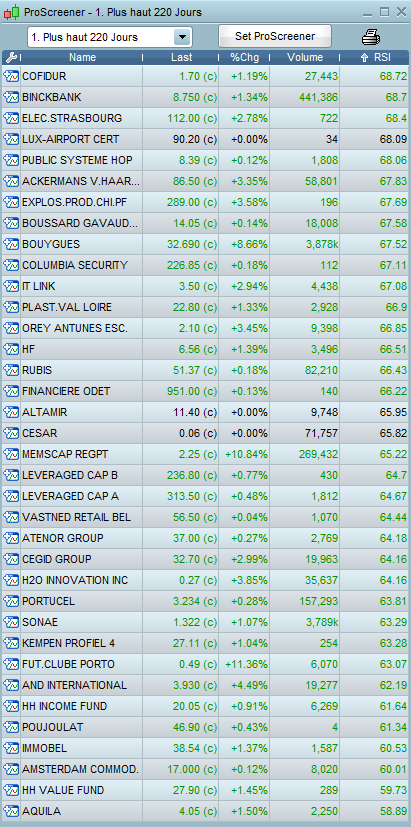Open chart icon for MEMSCAP REGPT row
411x827 pixels.
tap(11, 454)
